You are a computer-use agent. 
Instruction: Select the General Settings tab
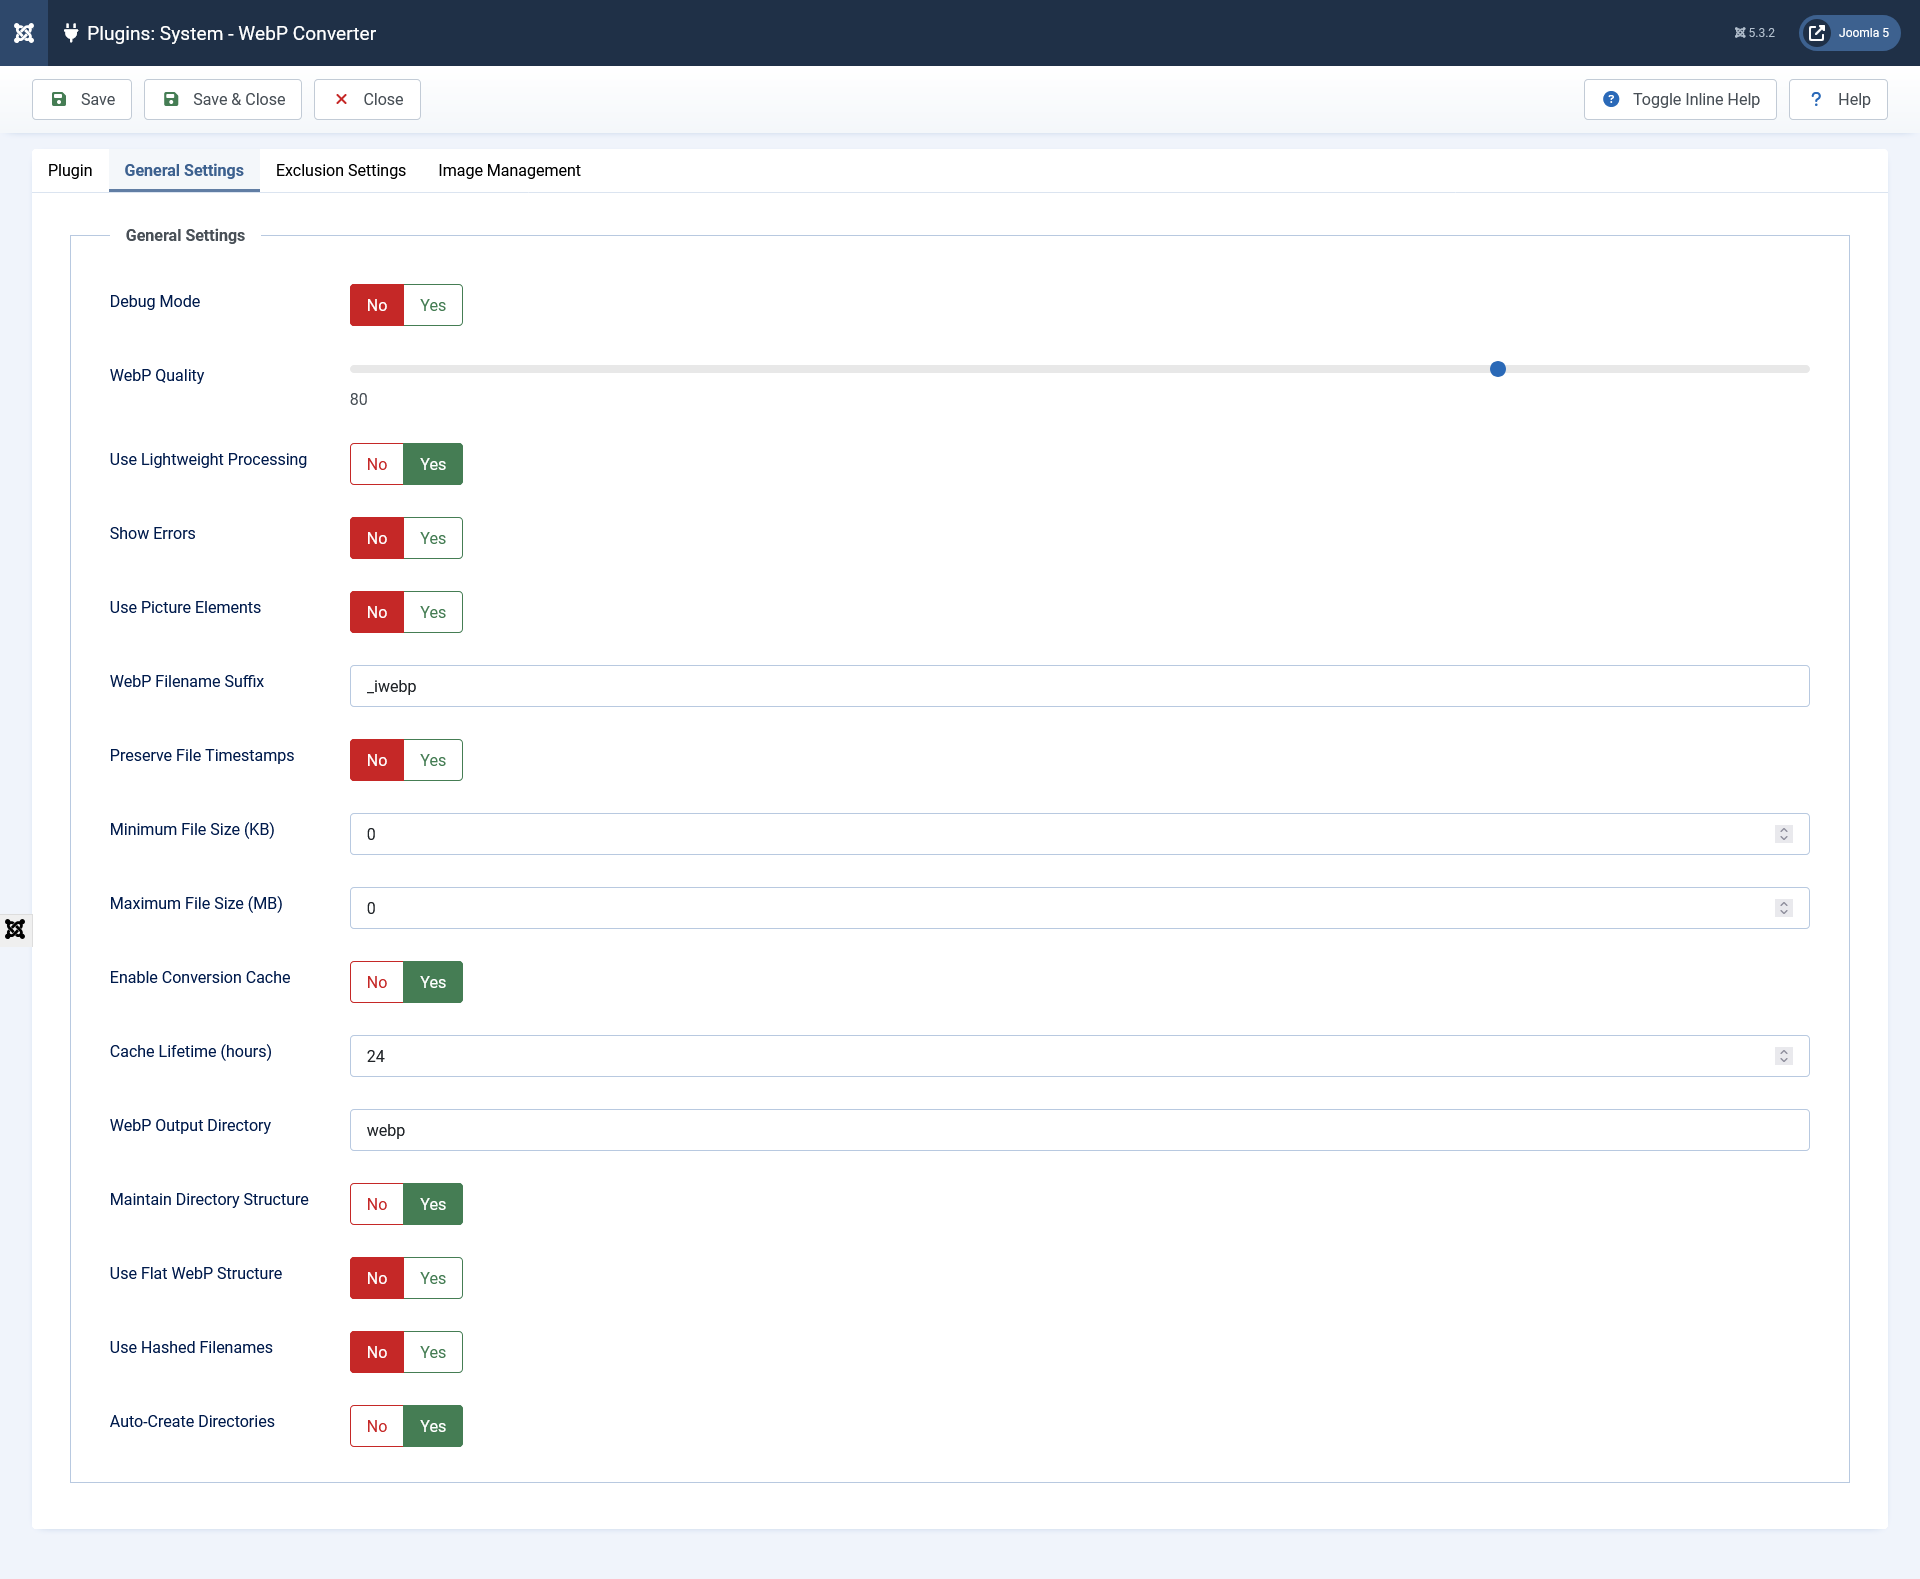coord(184,170)
